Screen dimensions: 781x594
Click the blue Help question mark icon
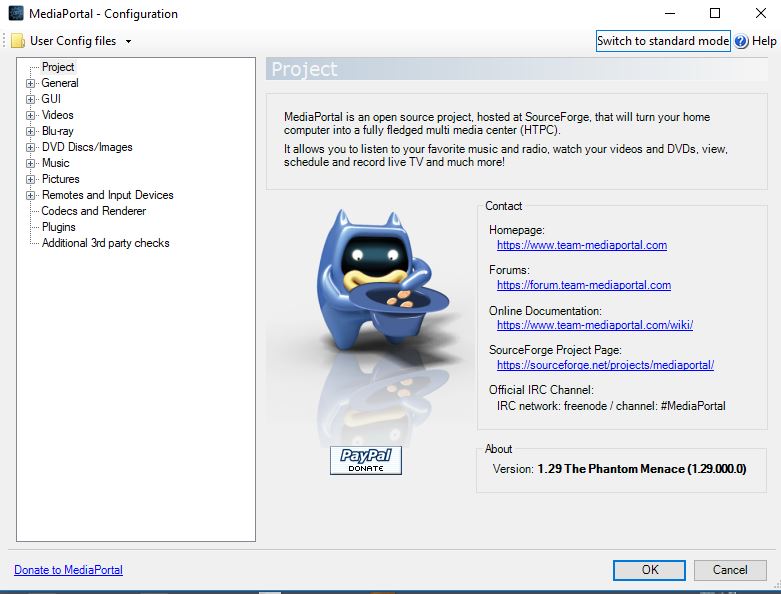[741, 41]
